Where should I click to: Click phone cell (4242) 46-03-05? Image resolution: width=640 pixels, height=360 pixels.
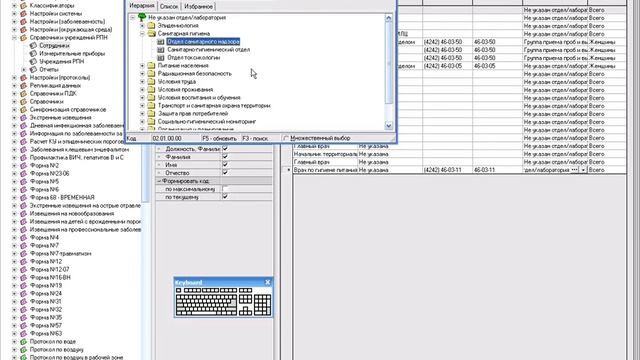coord(447,66)
